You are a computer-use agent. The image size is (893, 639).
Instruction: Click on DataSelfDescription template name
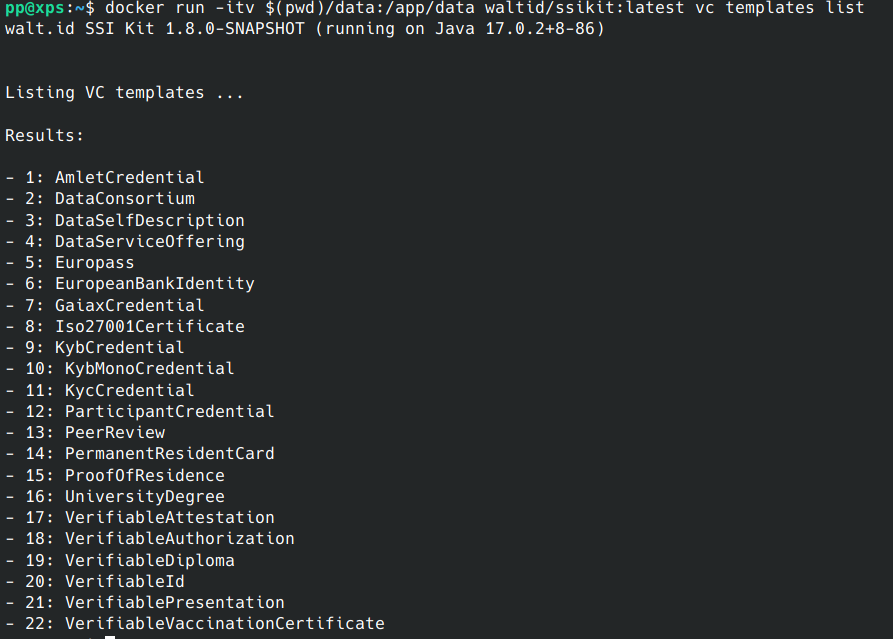(x=150, y=220)
